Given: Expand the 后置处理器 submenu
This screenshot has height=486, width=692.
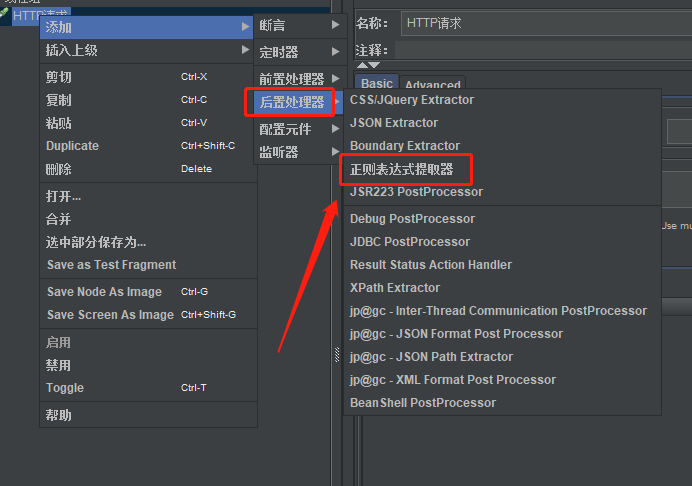Looking at the screenshot, I should click(x=299, y=102).
